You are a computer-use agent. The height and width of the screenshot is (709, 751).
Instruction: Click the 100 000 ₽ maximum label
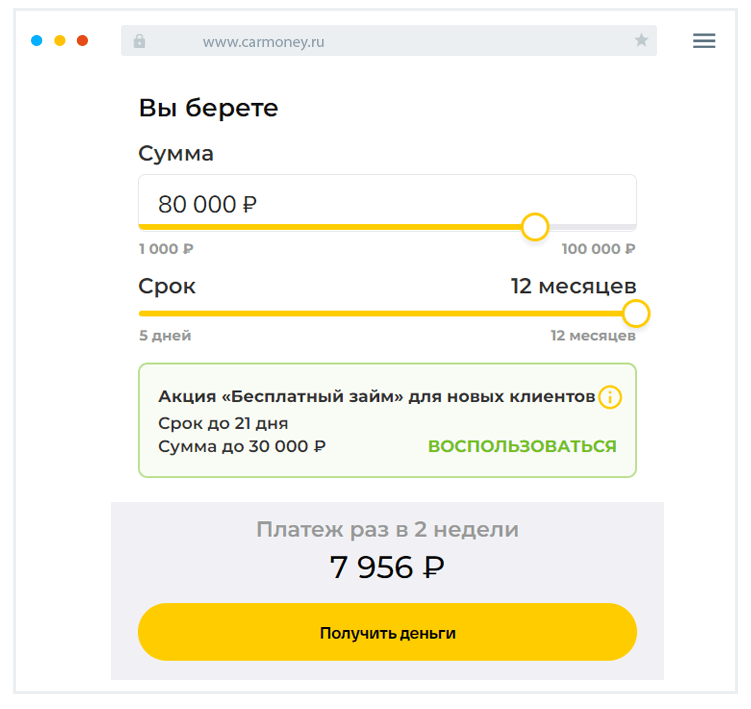tap(598, 249)
